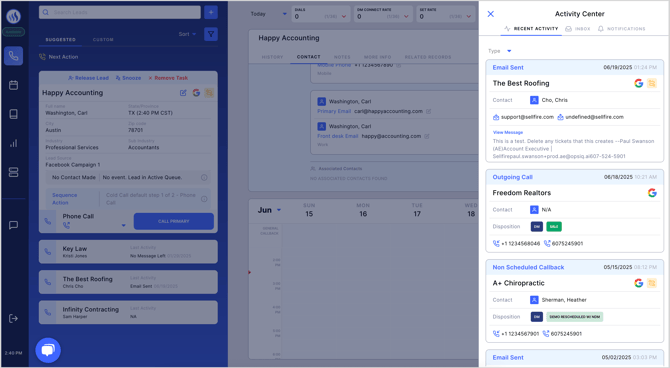Open the chat message sidebar icon
Screen dimensions: 670x368
(x=13, y=225)
